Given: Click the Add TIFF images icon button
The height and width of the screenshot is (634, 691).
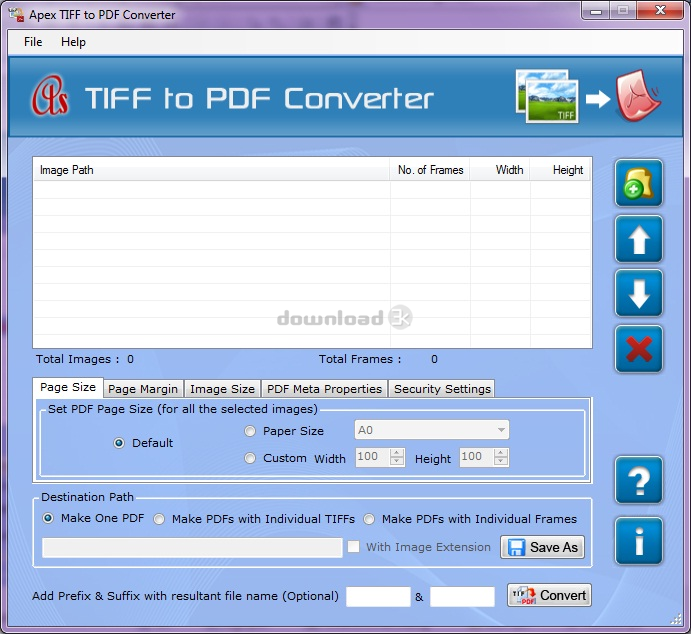Looking at the screenshot, I should pyautogui.click(x=639, y=183).
